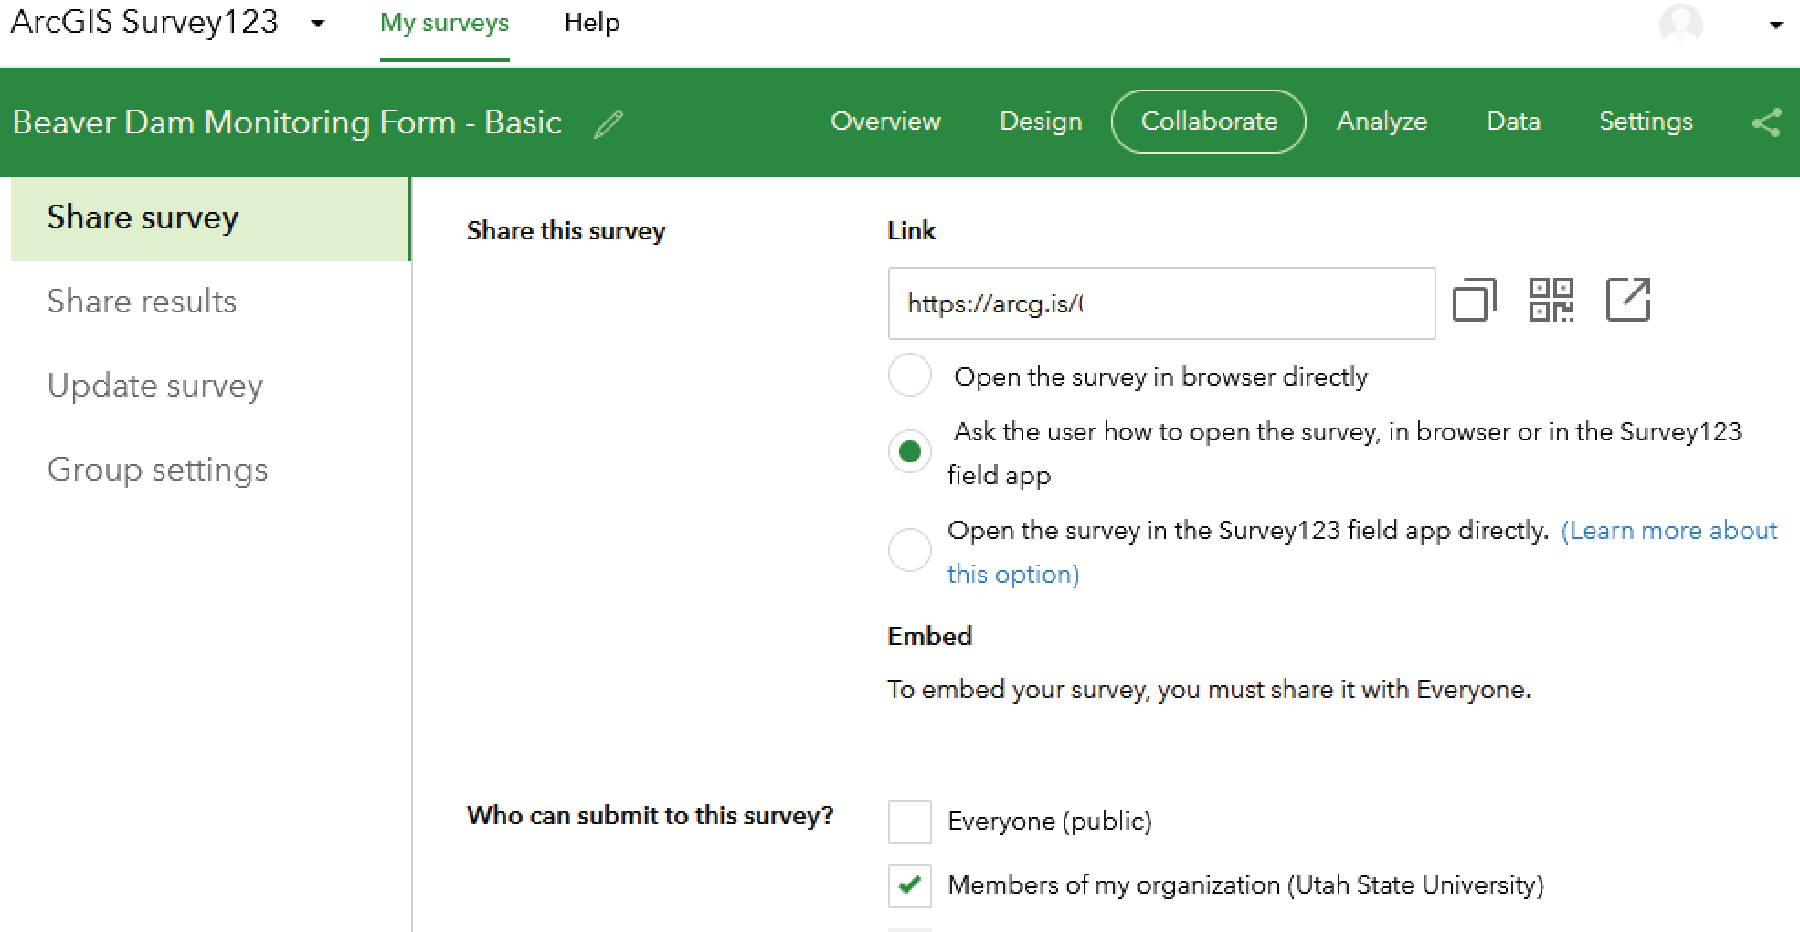Image resolution: width=1800 pixels, height=932 pixels.
Task: Select Ask the user how to open option
Action: click(910, 452)
